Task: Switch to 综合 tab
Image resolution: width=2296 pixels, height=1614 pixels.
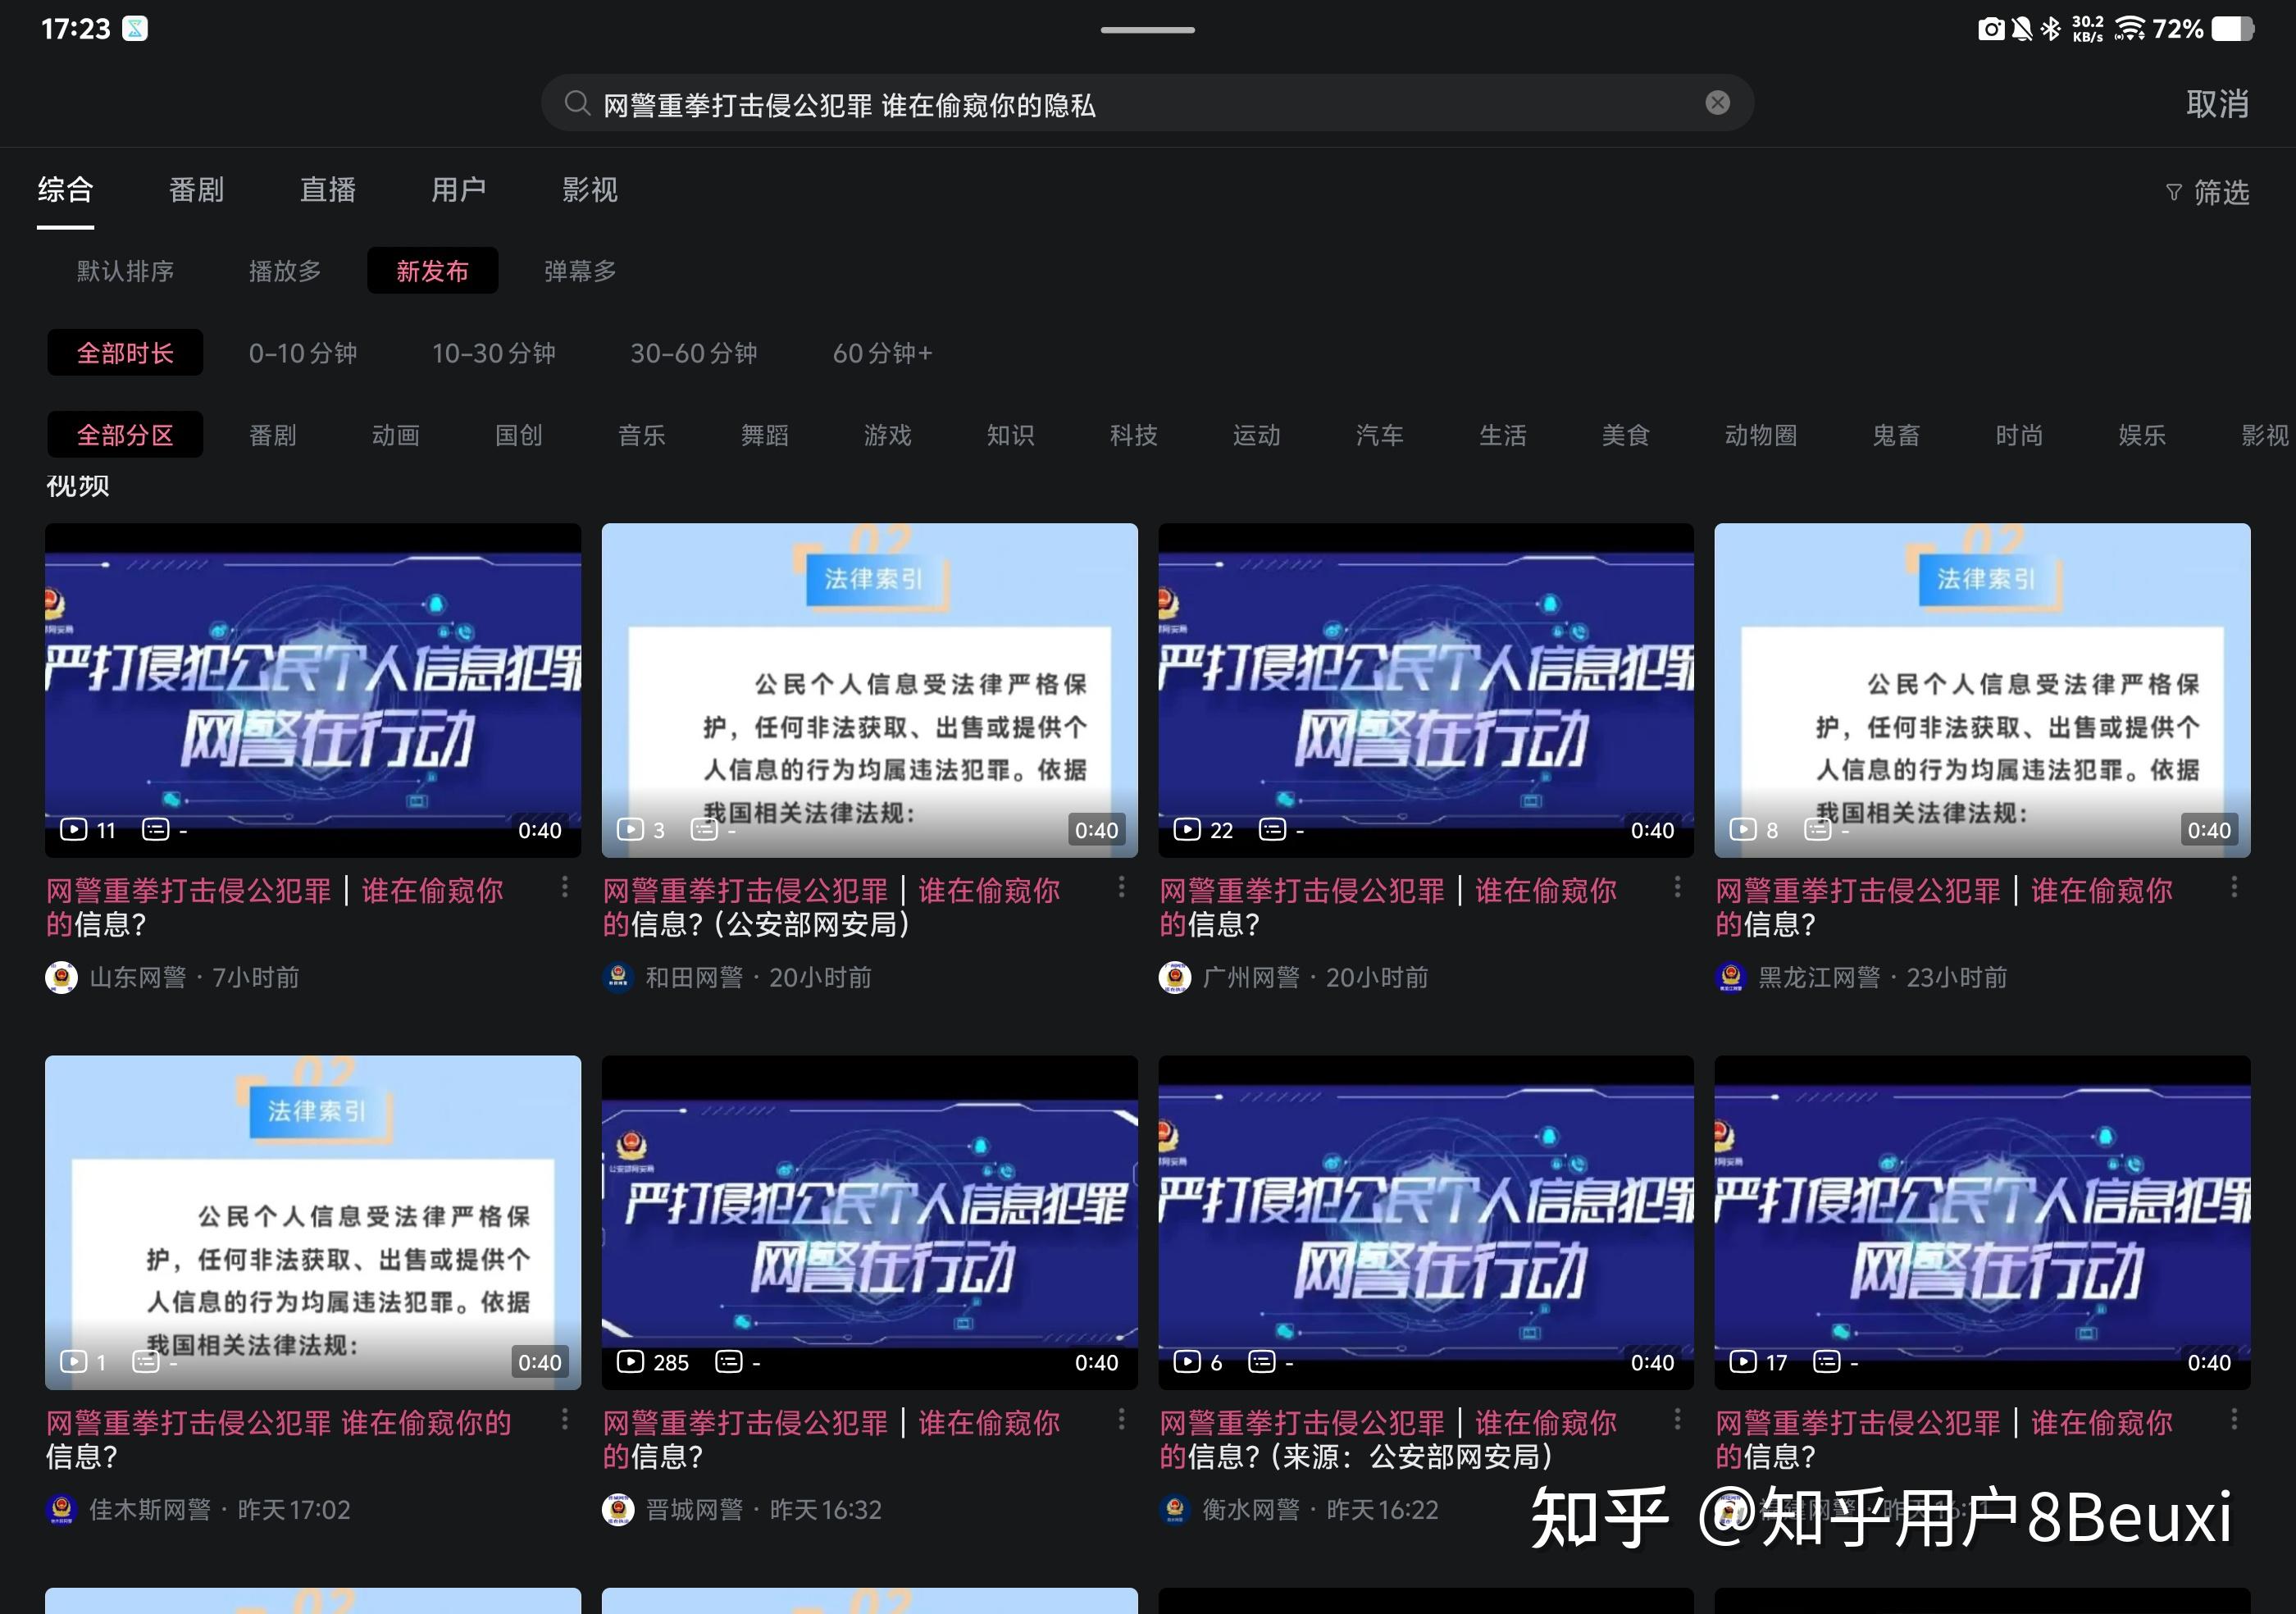Action: [66, 190]
